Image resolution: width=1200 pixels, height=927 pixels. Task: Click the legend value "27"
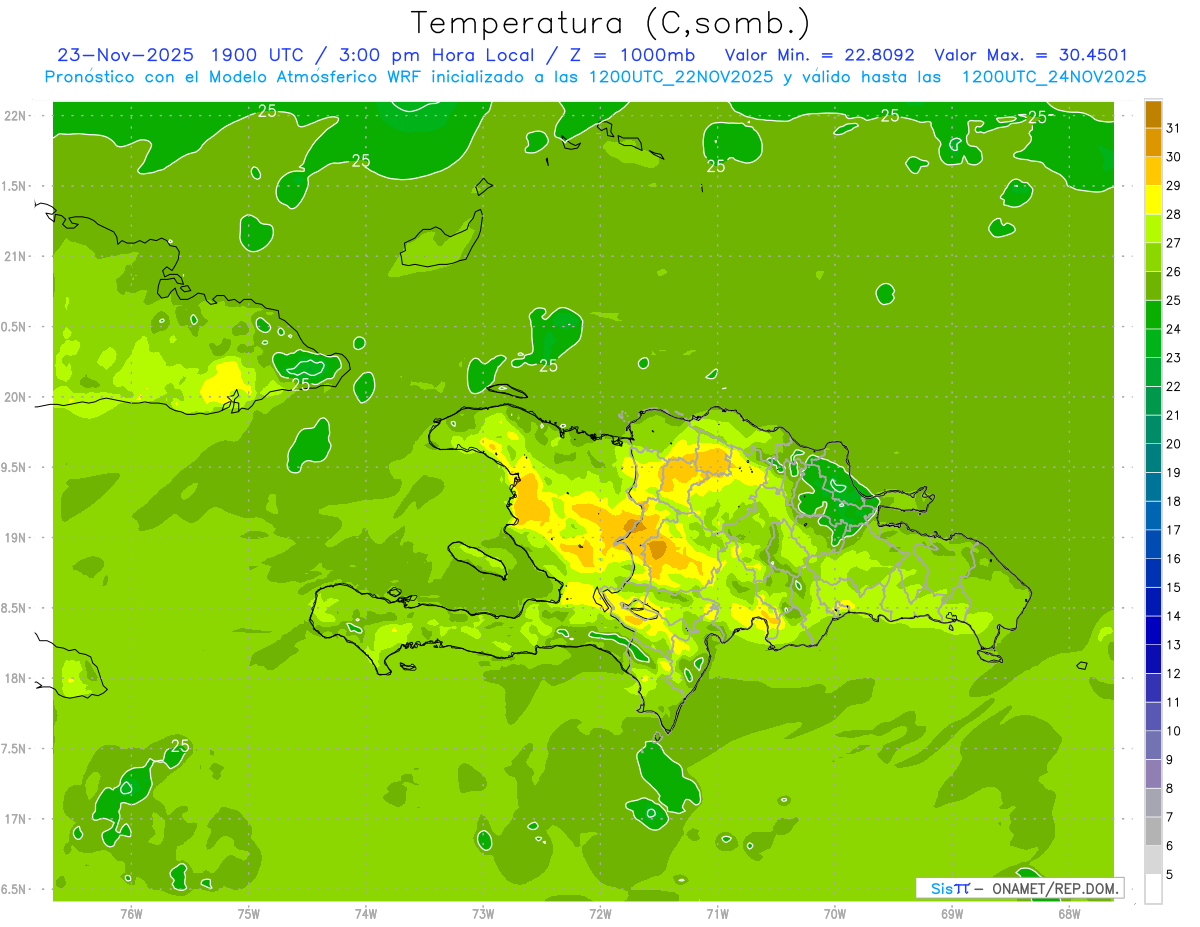pos(1174,242)
